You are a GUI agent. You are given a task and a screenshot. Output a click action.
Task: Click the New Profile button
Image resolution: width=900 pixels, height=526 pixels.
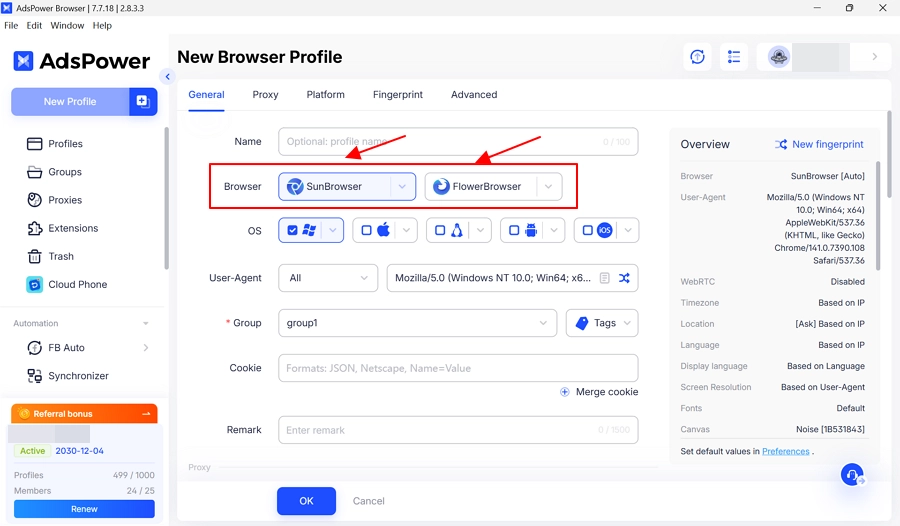[x=70, y=102]
